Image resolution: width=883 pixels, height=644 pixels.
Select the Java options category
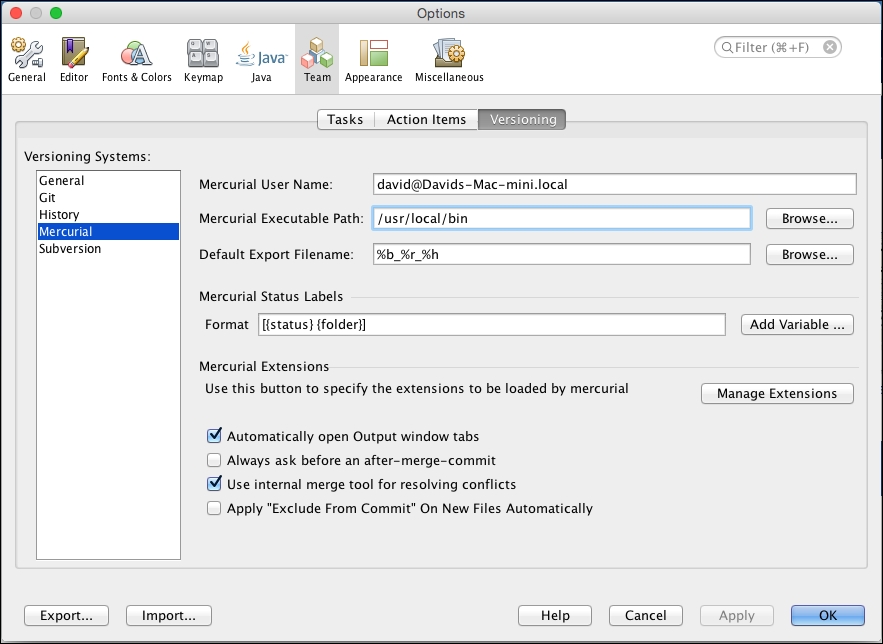[x=259, y=57]
